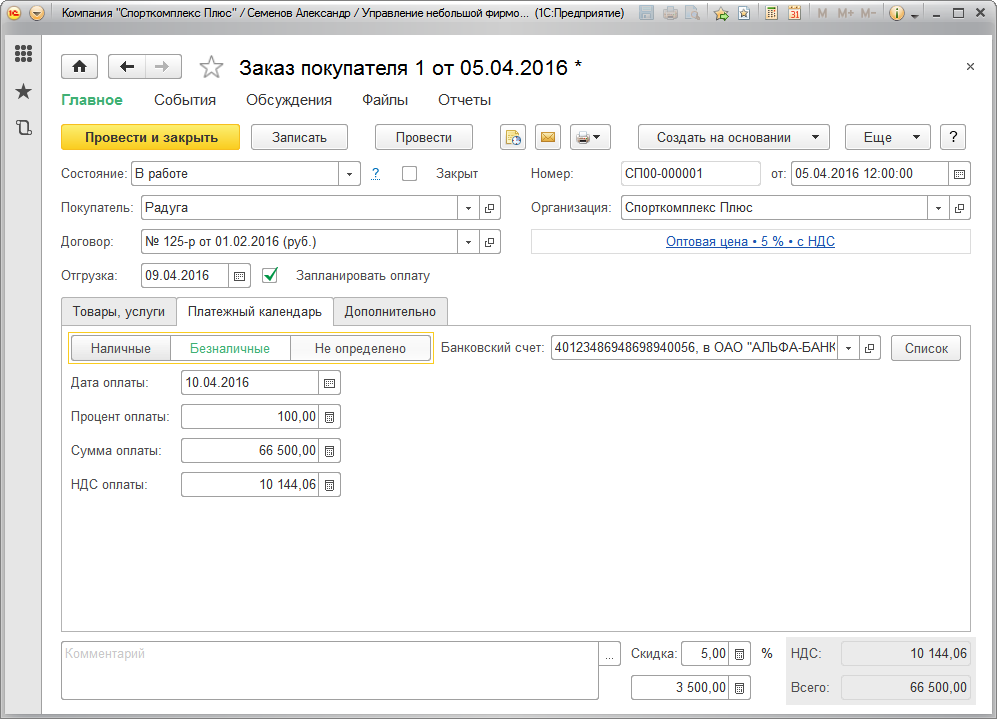Screen dimensions: 997x719
Task: Open calendar for Дата оплаты
Action: [x=329, y=383]
